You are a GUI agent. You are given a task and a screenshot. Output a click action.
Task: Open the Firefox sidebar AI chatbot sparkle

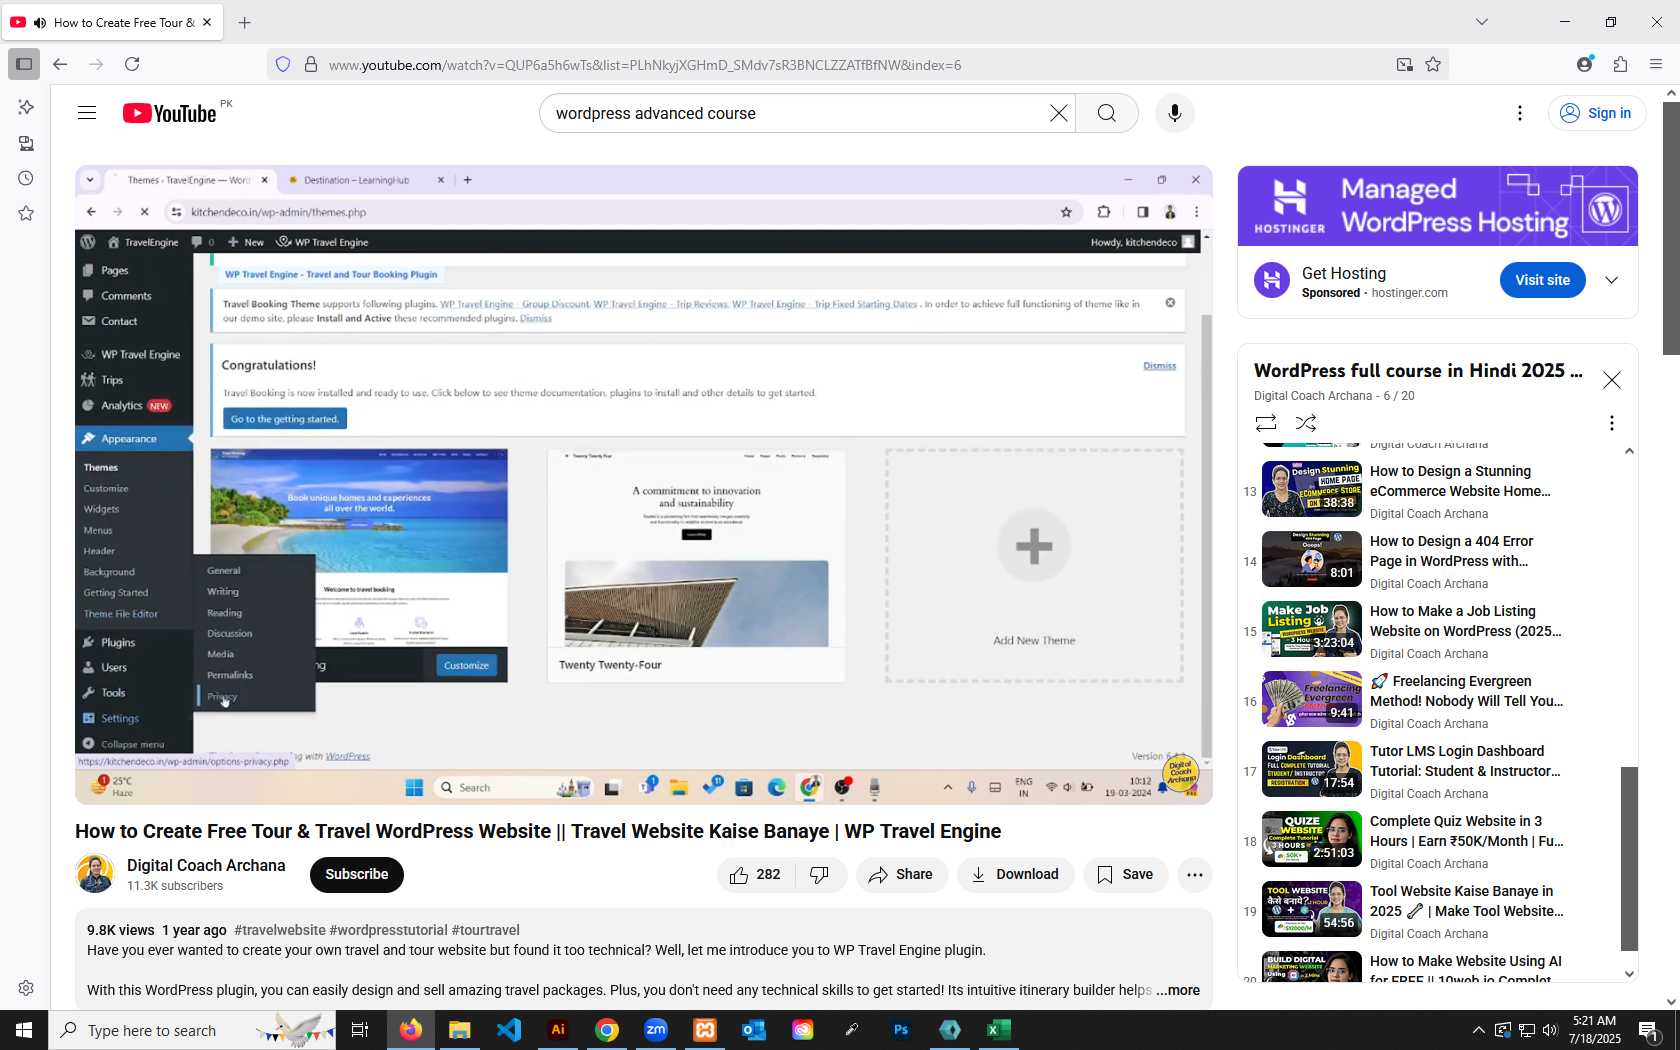[26, 107]
